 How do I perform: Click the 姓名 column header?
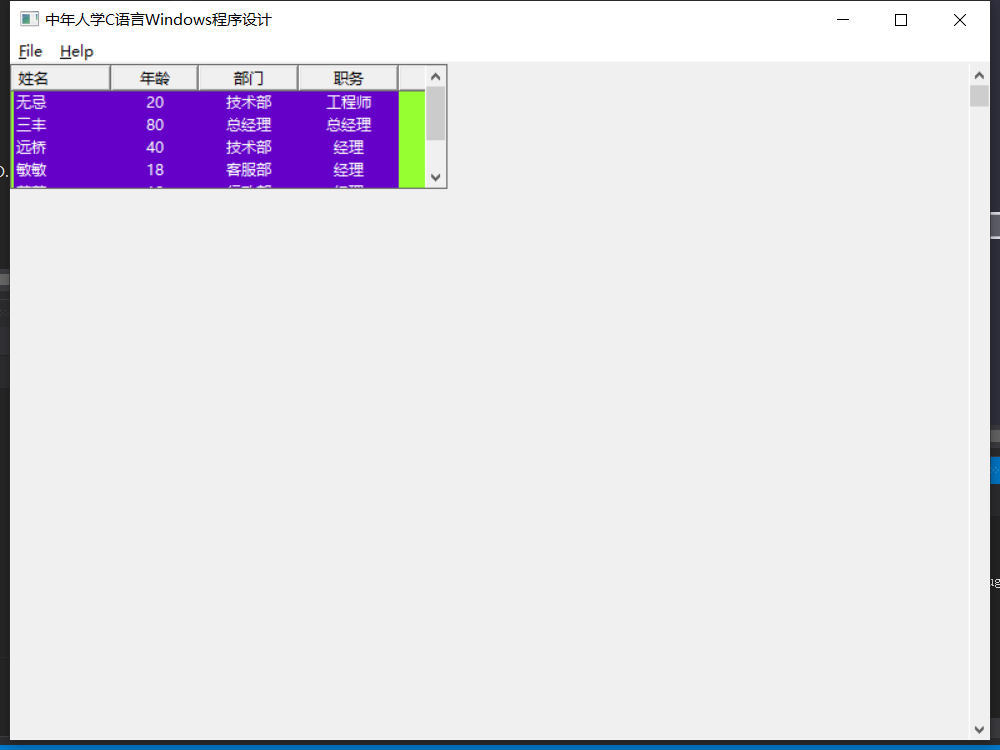(61, 78)
